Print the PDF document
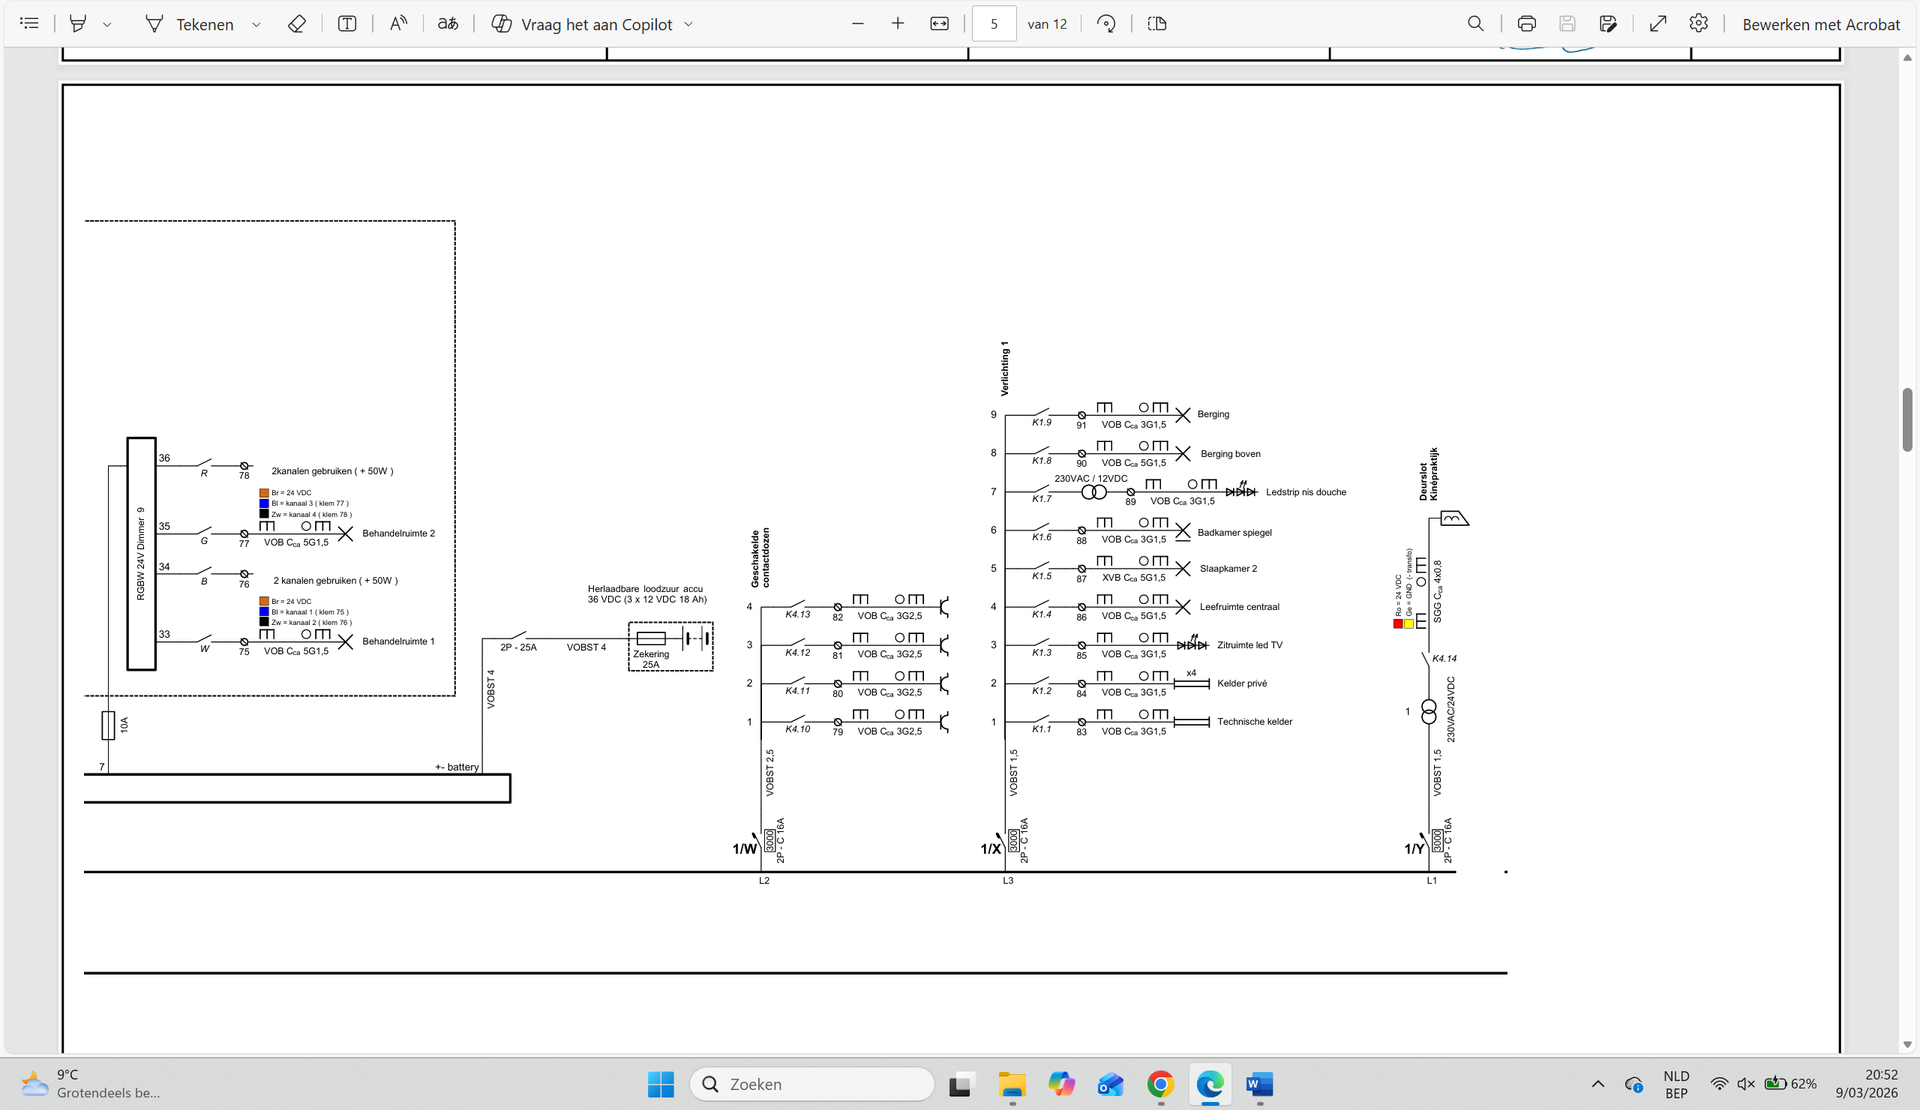 pos(1526,23)
